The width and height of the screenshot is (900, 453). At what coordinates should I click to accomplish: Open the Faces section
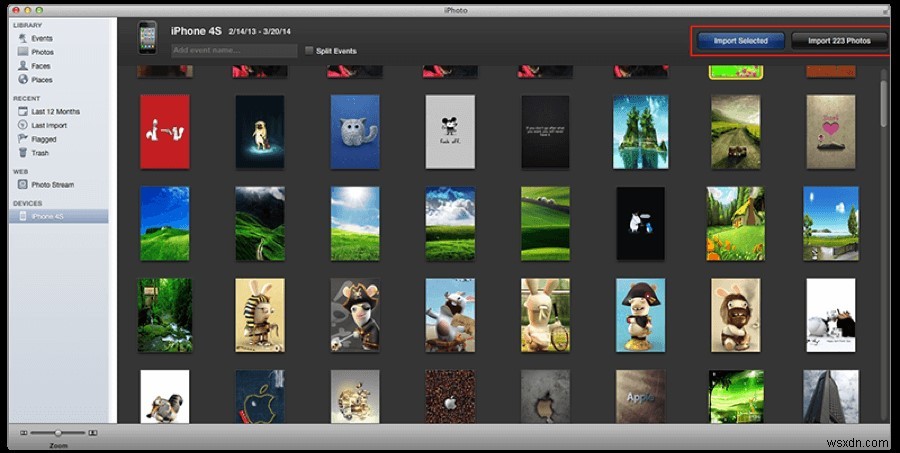point(40,66)
